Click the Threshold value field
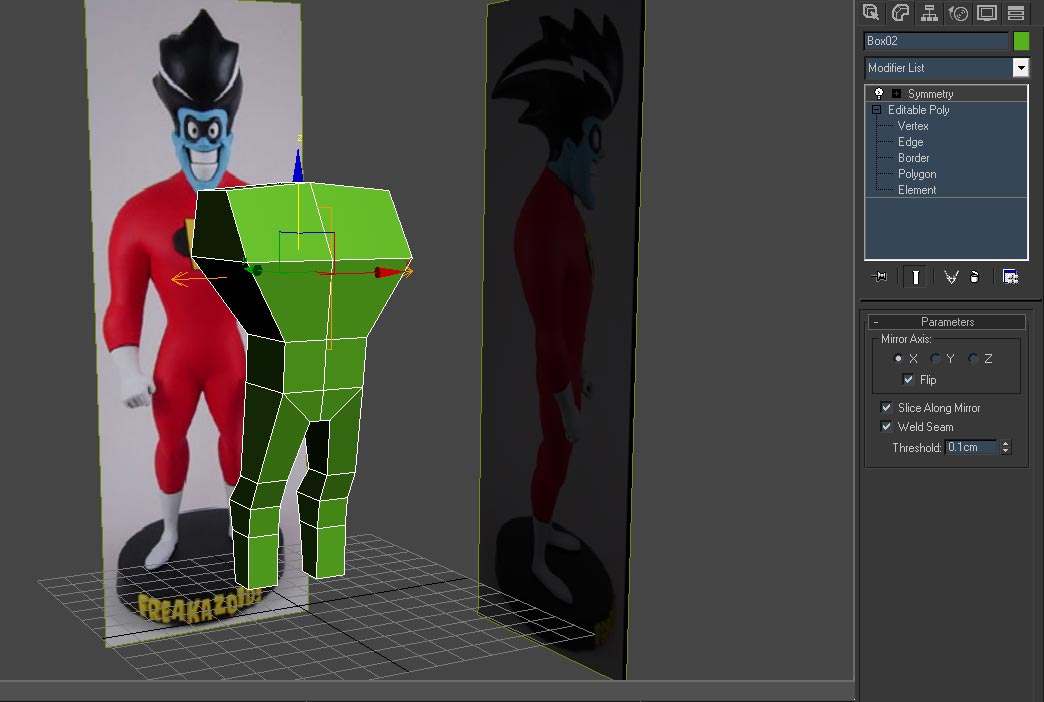Screen dimensions: 1044x702 point(971,447)
